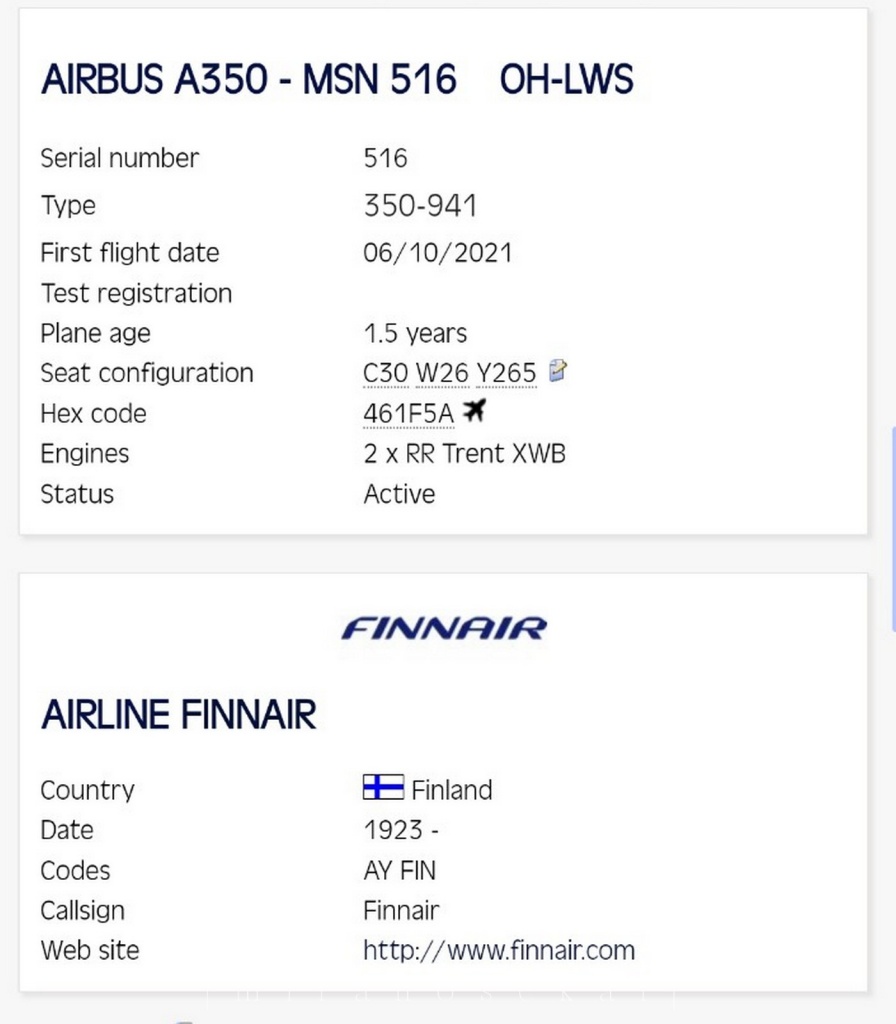
Task: Click the 350-941 type value
Action: pos(420,205)
